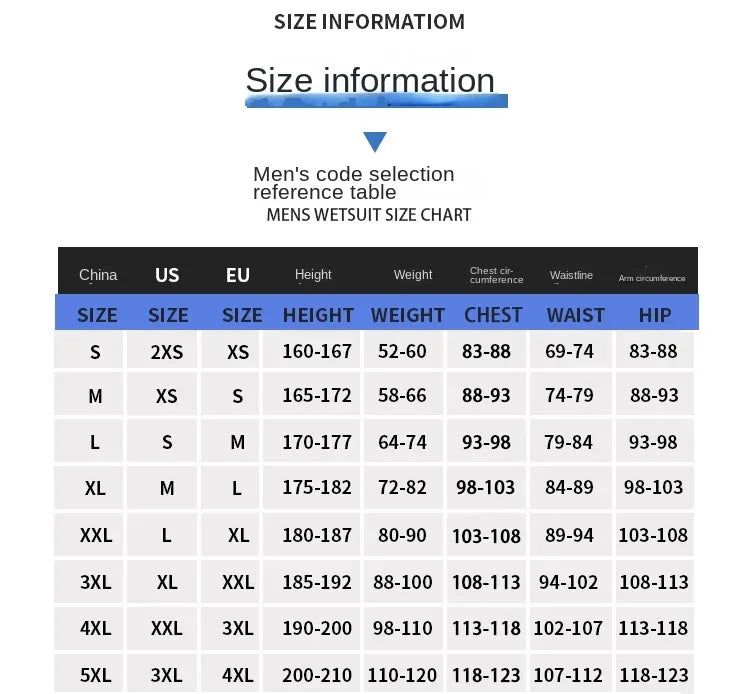Select the 58-66 weight cell
This screenshot has height=694, width=750.
(403, 394)
